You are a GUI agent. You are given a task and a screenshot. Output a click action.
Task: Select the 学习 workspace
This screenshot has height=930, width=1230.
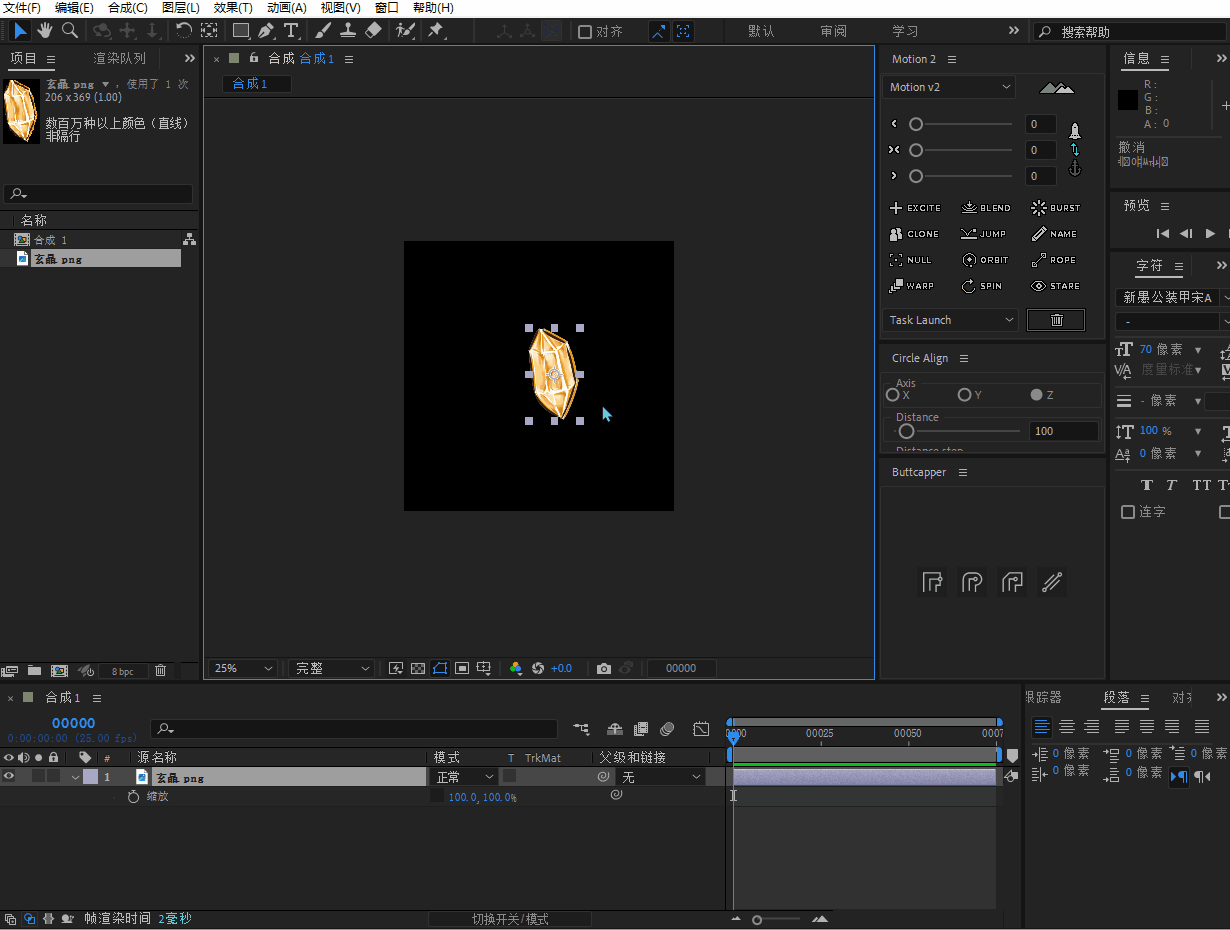click(x=905, y=32)
